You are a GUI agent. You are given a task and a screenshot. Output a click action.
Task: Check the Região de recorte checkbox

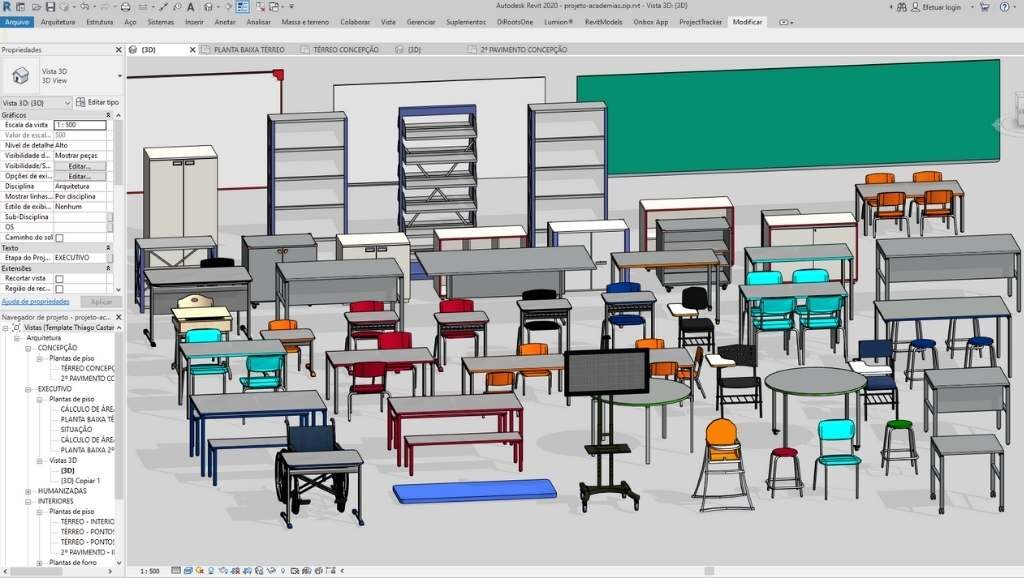click(x=59, y=289)
